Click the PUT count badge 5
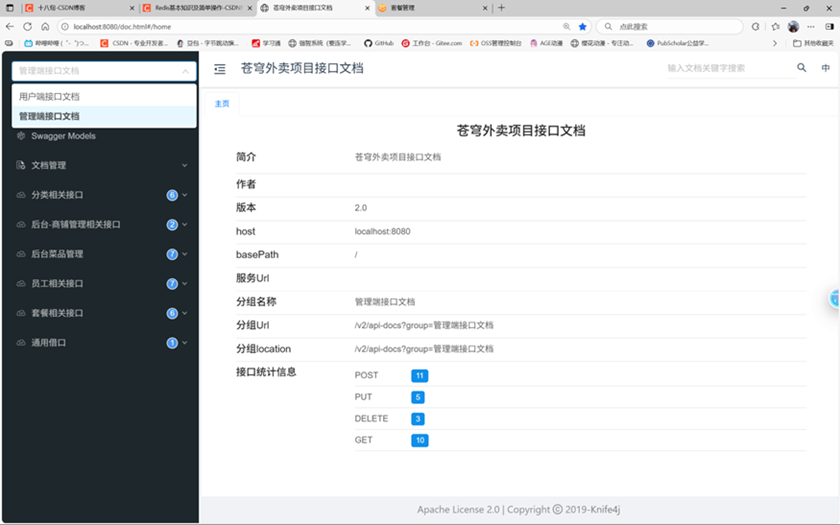840x525 pixels. coord(418,397)
